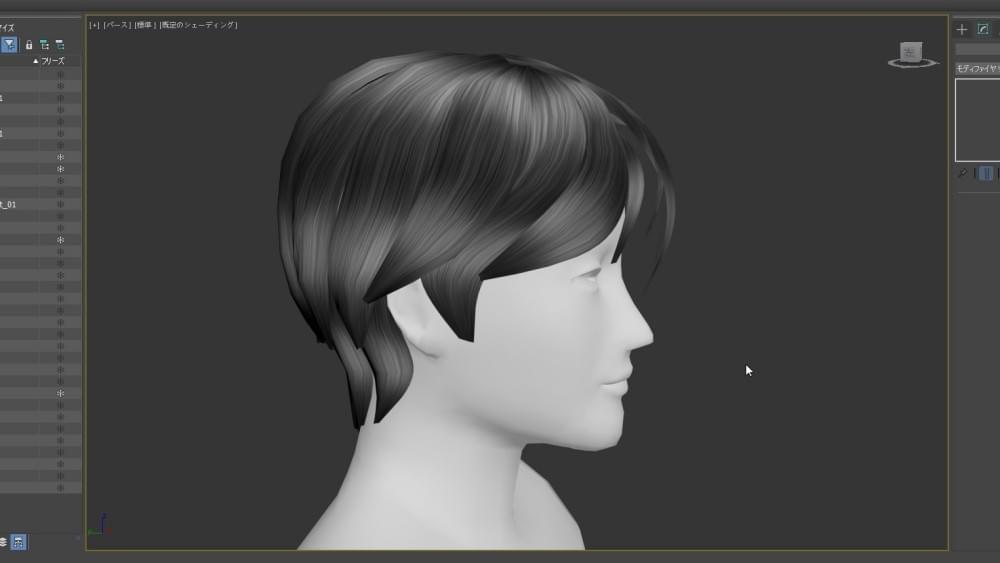The height and width of the screenshot is (563, 1000).
Task: Click the object name field in the Modify panel
Action: tap(978, 49)
